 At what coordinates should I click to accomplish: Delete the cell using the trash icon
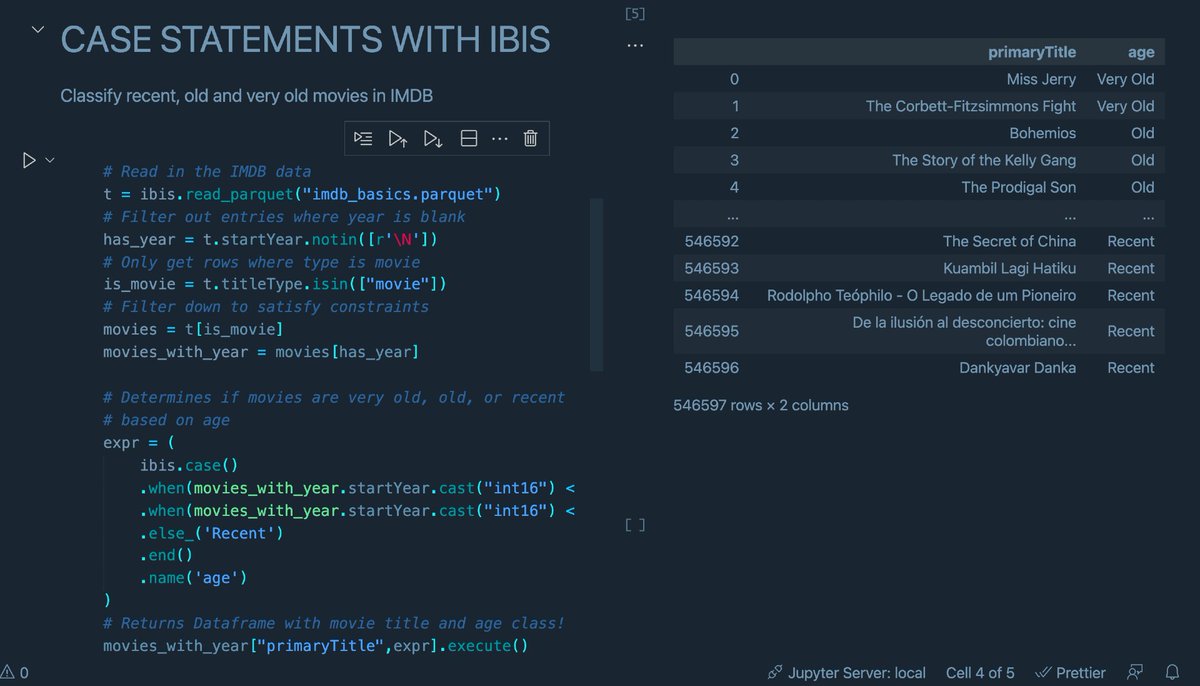[x=530, y=138]
